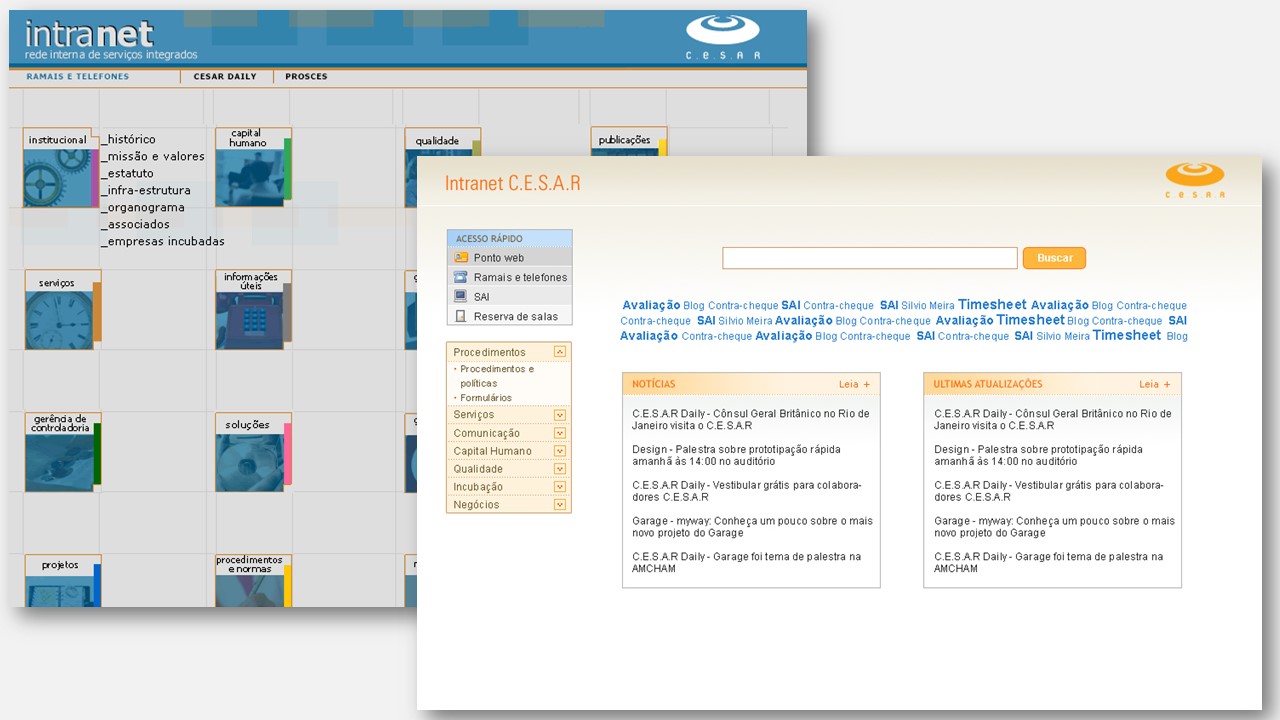Click the Incubação section label in sidebar
1280x720 pixels.
(x=478, y=487)
